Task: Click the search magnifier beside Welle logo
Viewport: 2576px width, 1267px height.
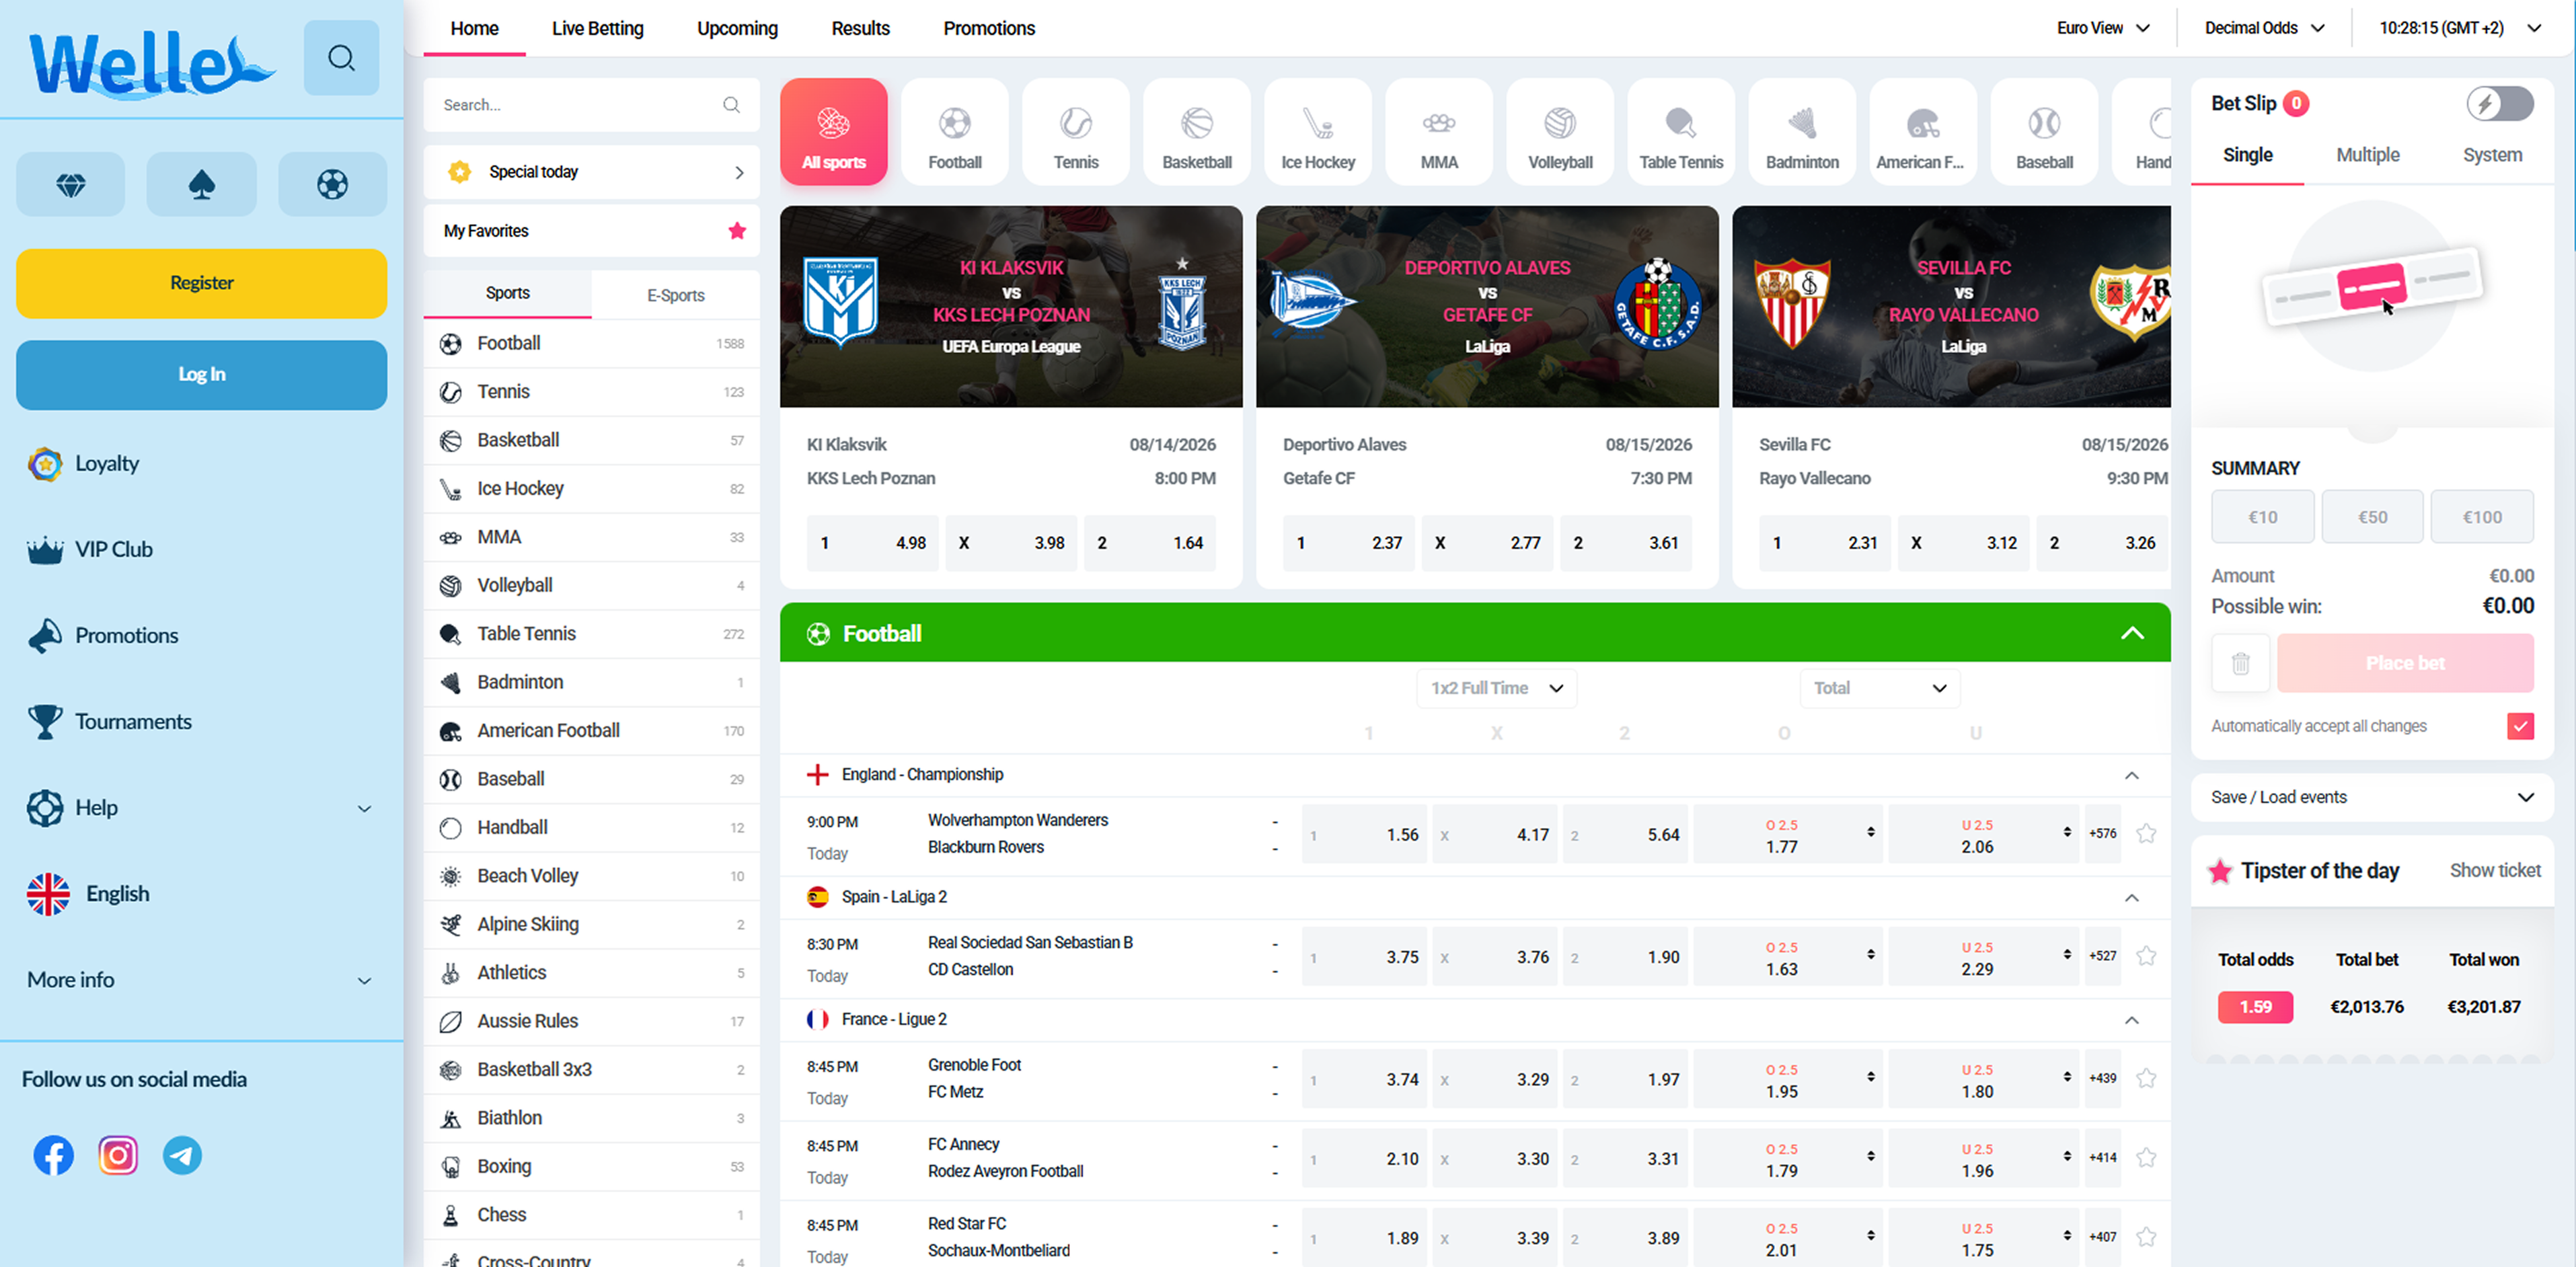Action: [341, 58]
